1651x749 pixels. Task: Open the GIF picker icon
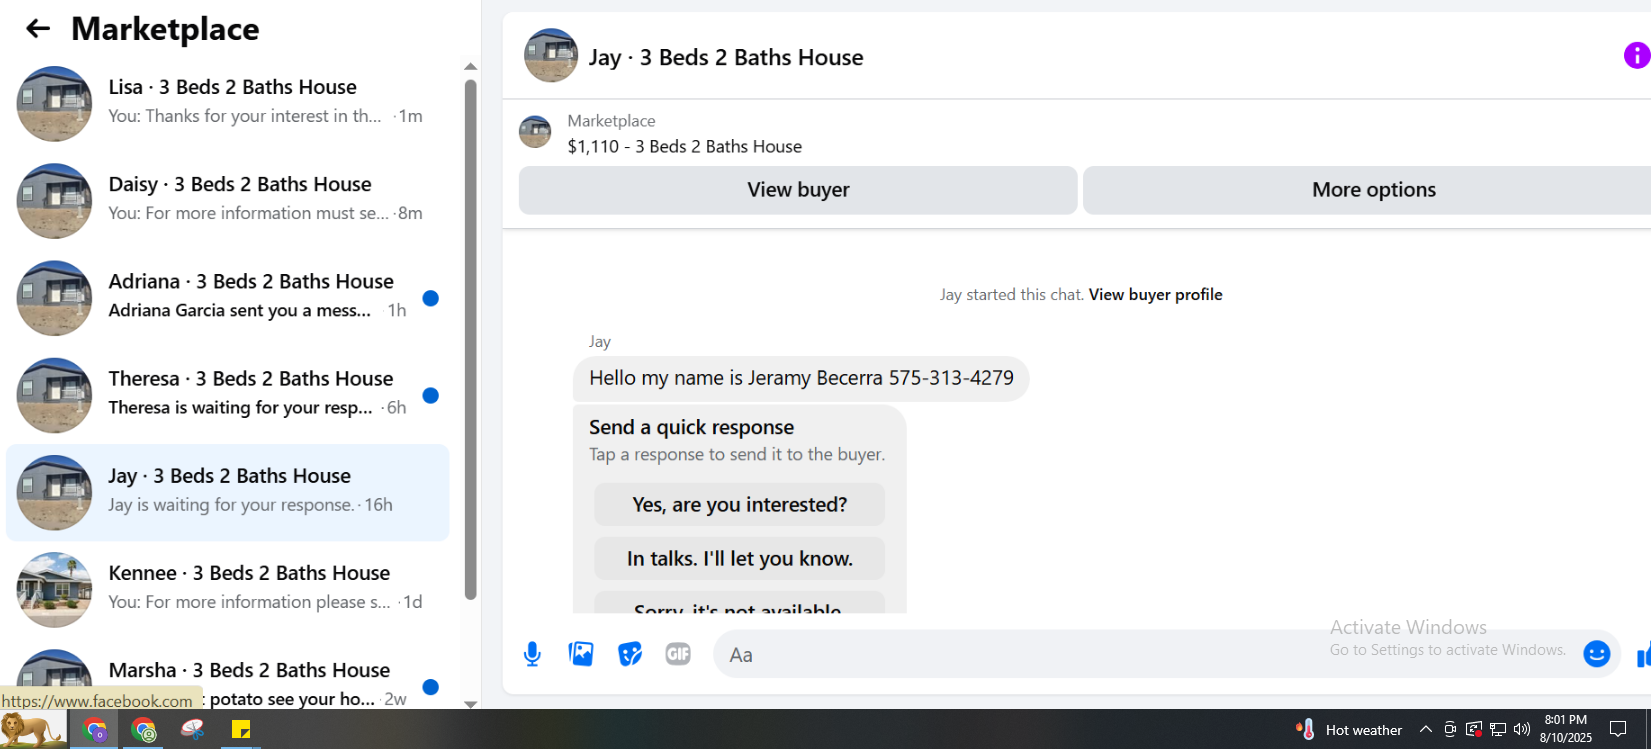678,654
